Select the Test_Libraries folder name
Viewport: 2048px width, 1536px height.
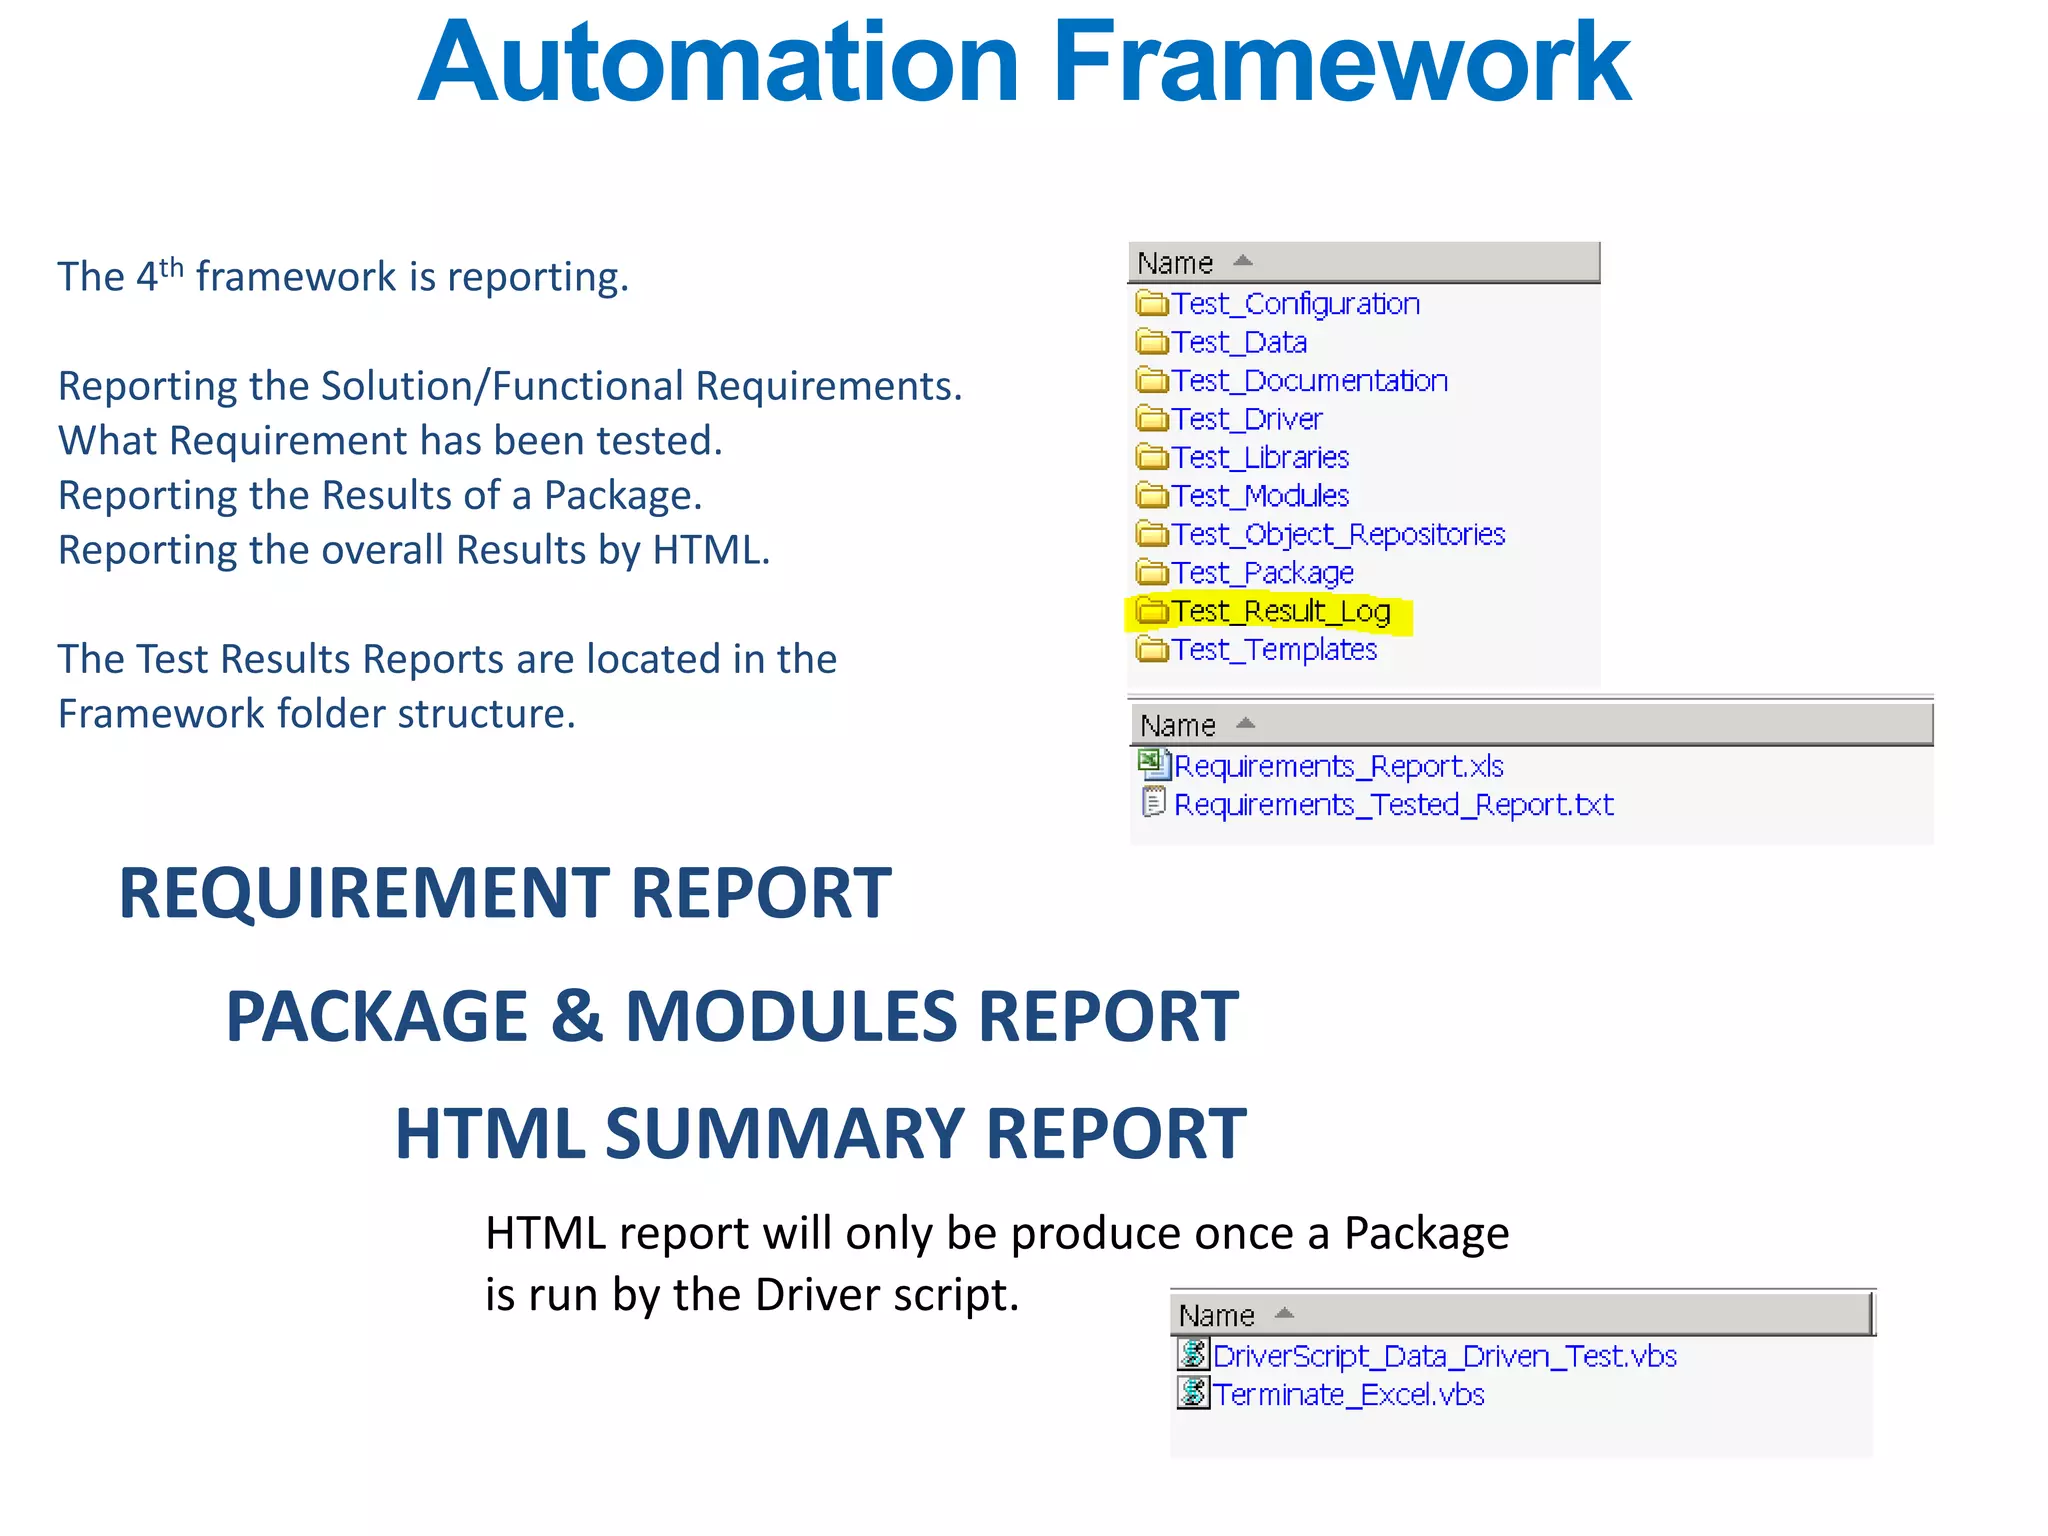[1260, 457]
